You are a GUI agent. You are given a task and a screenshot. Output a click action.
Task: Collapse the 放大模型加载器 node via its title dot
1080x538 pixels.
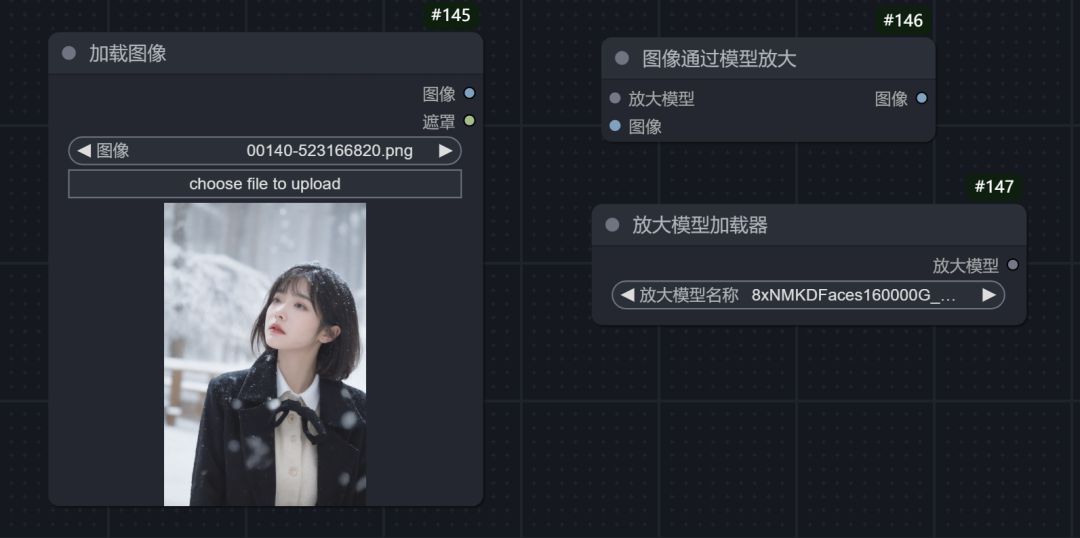pos(612,225)
